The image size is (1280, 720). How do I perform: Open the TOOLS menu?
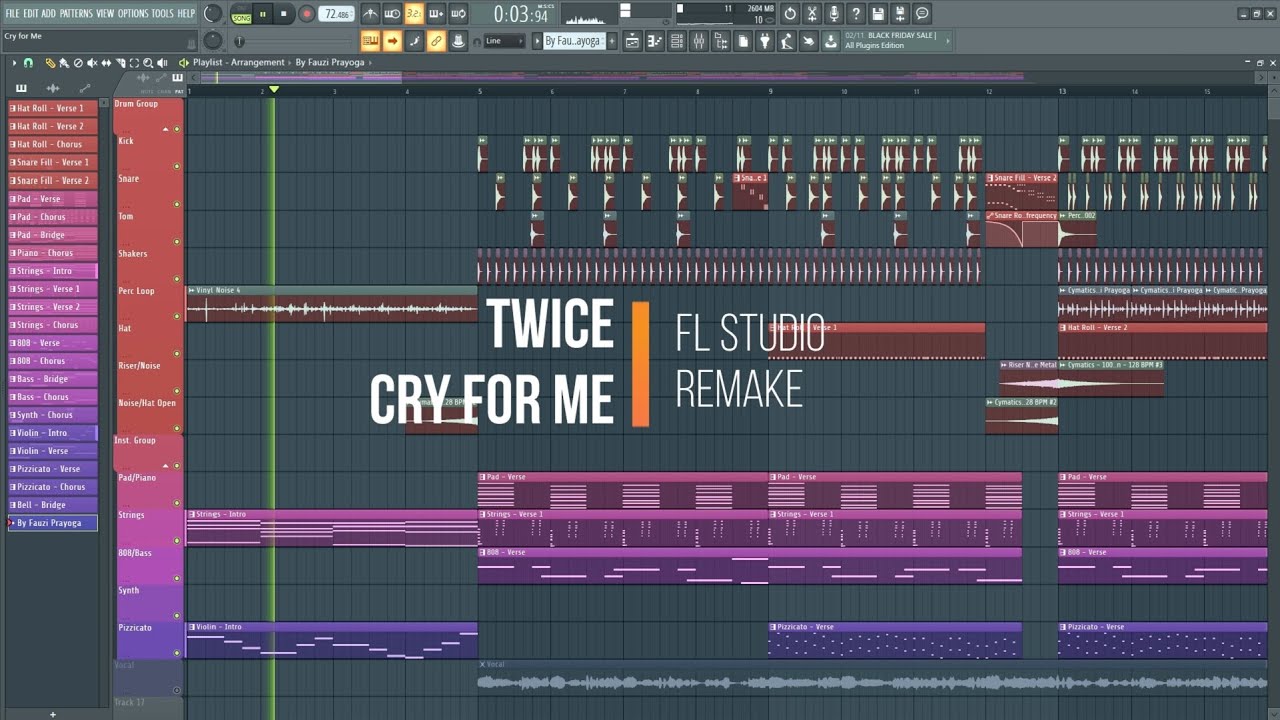pyautogui.click(x=162, y=13)
